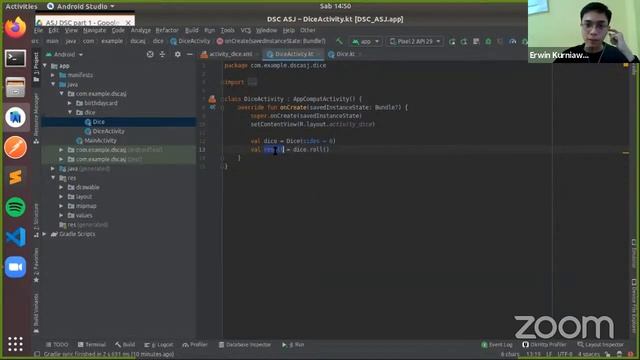Open Project panel settings gear
Image resolution: width=640 pixels, height=360 pixels.
[x=178, y=54]
